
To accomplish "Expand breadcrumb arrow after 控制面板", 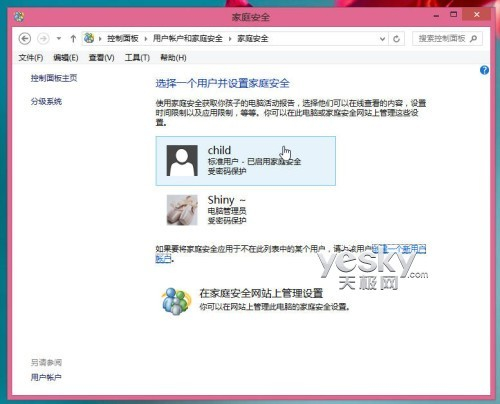I will pos(146,39).
